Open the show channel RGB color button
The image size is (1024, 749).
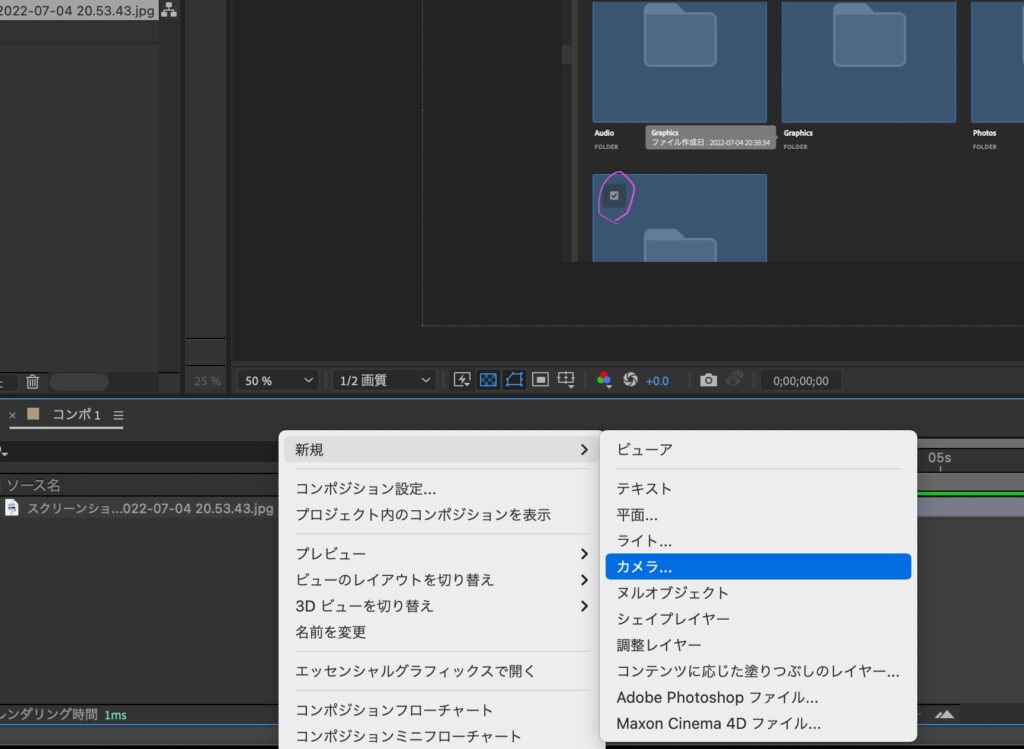tap(604, 380)
